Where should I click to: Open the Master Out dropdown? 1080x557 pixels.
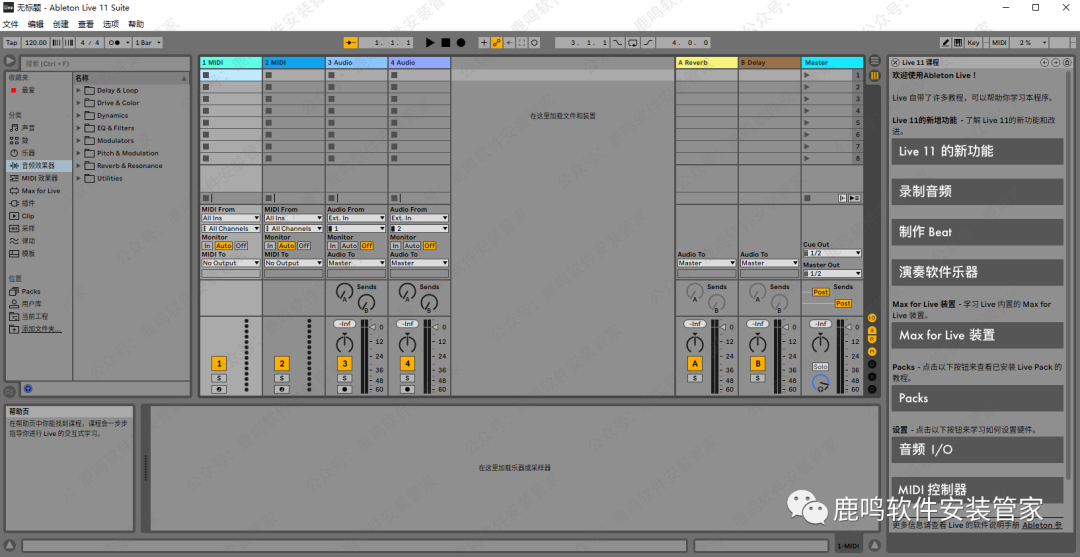(x=832, y=273)
